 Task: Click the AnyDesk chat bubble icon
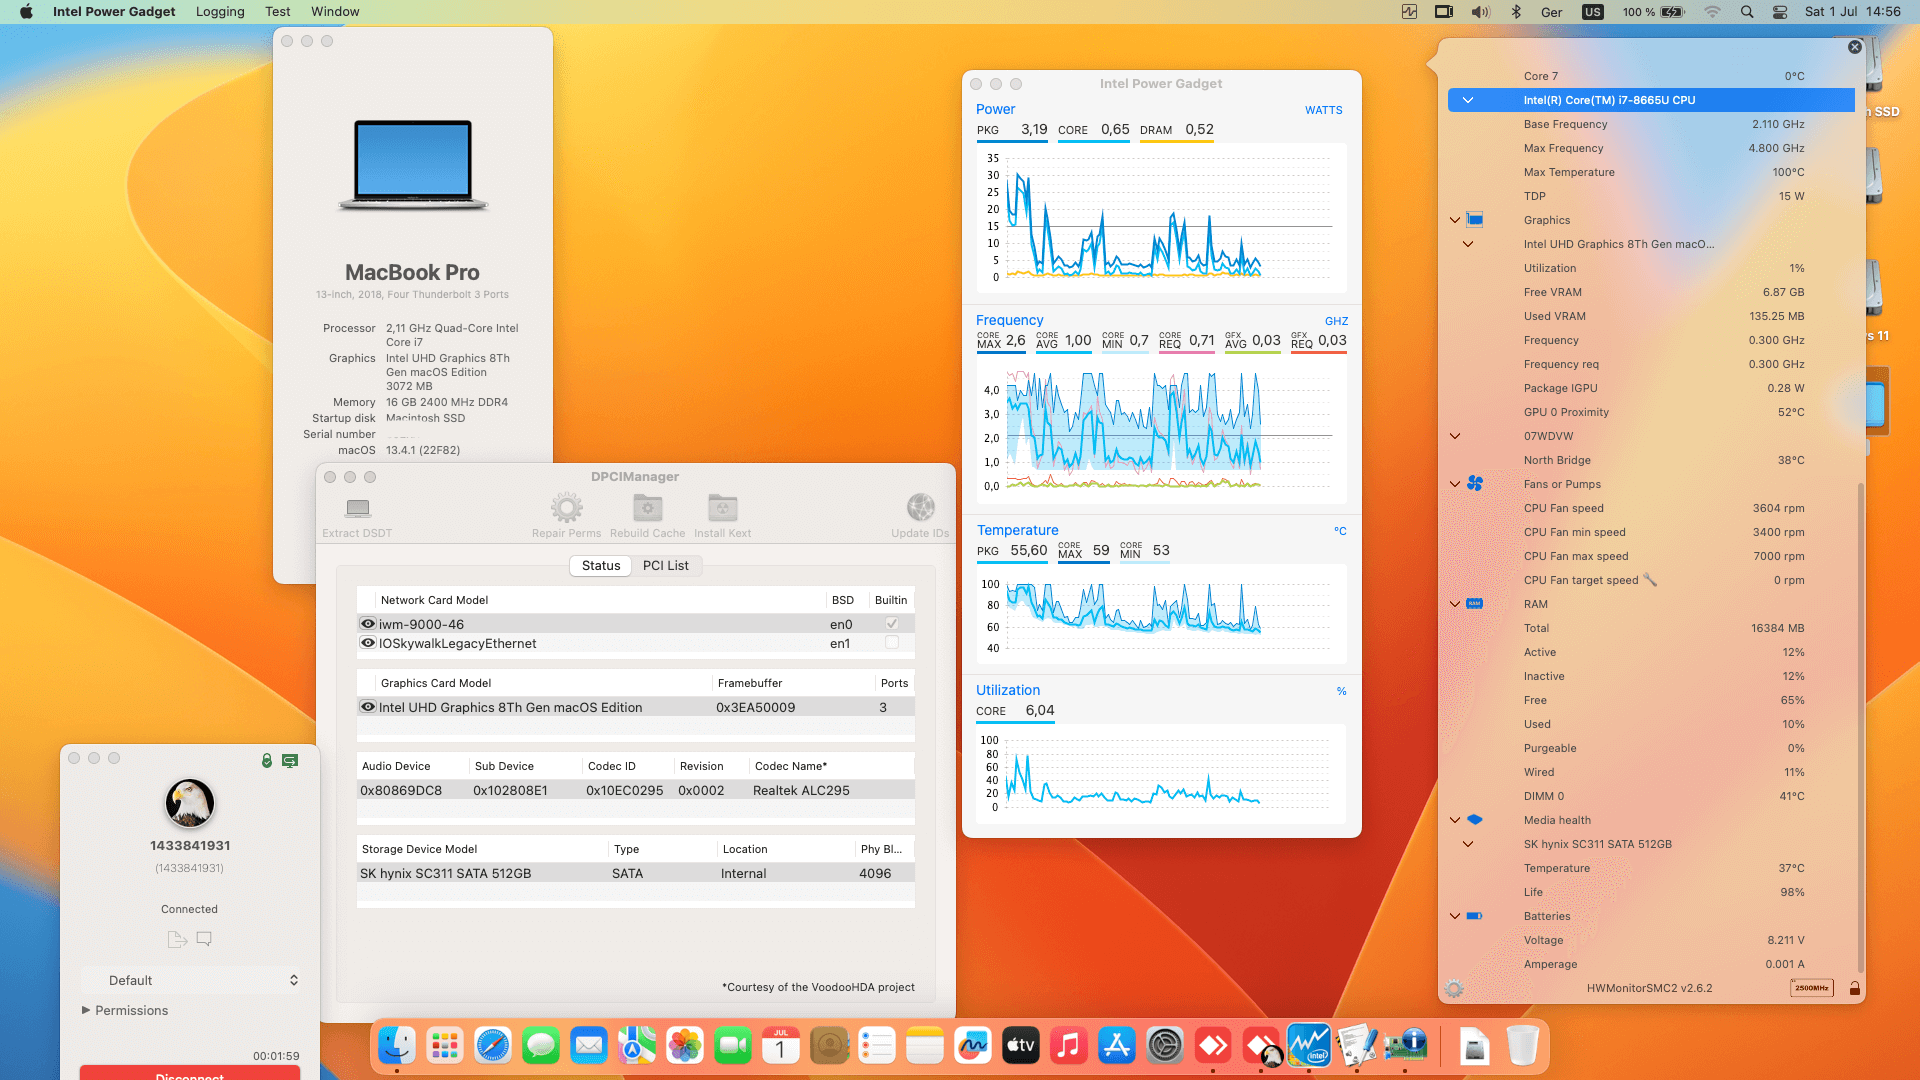(204, 939)
